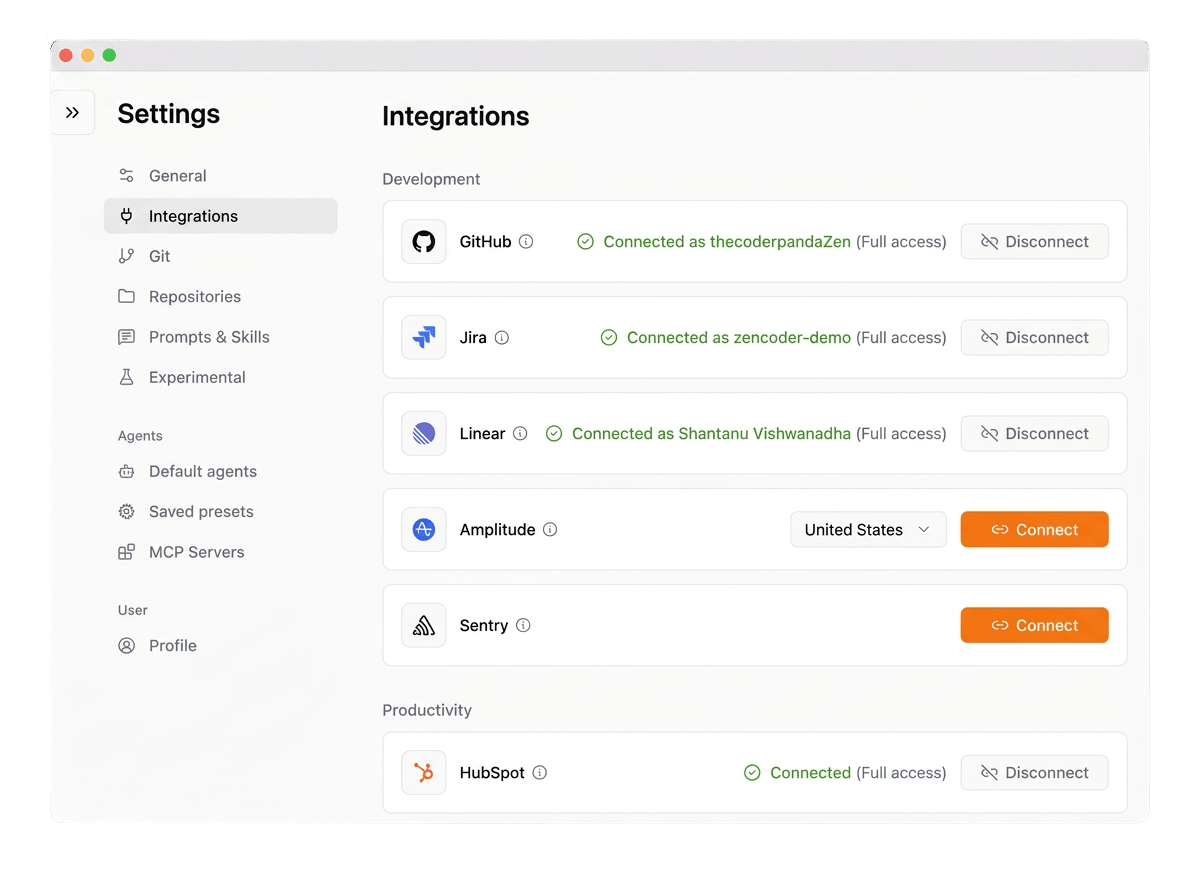The image size is (1200, 896).
Task: Click the Integrations page heading
Action: 456,116
